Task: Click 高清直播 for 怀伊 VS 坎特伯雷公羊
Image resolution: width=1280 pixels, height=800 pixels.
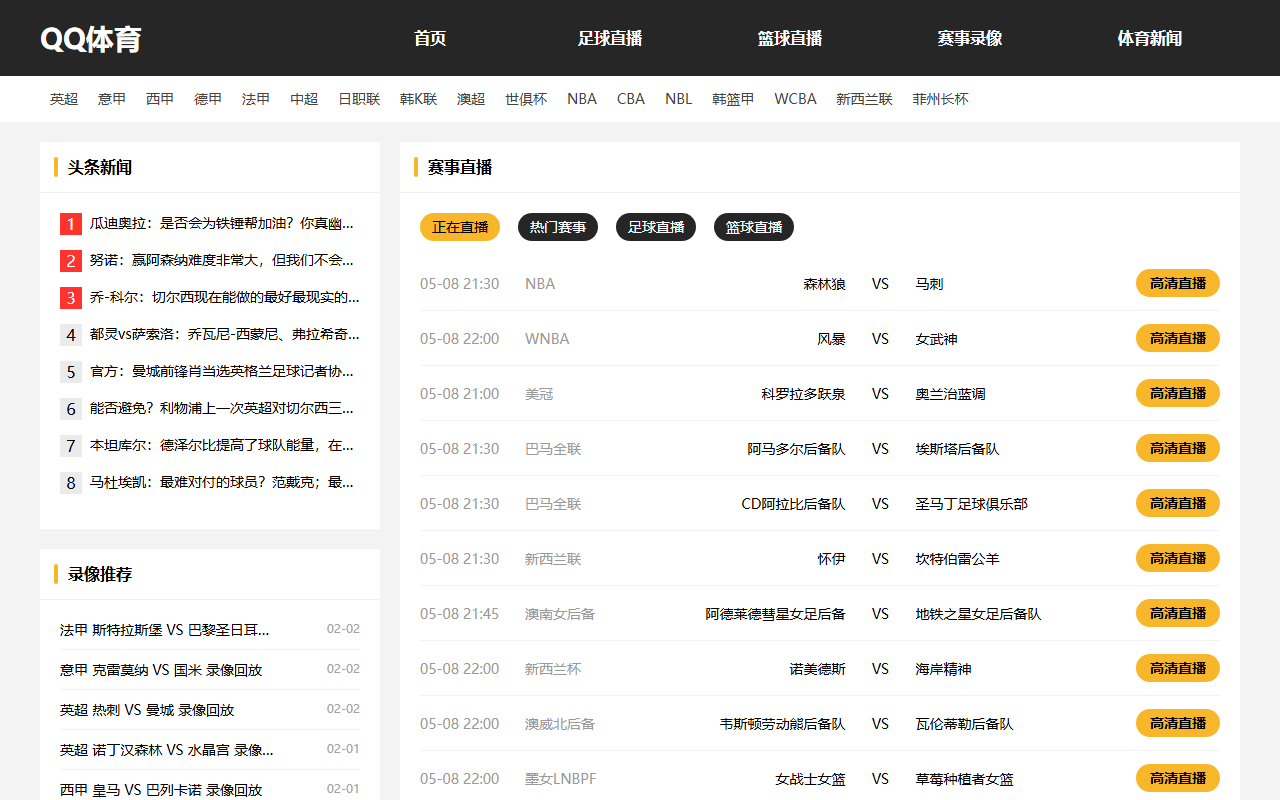Action: [x=1178, y=558]
